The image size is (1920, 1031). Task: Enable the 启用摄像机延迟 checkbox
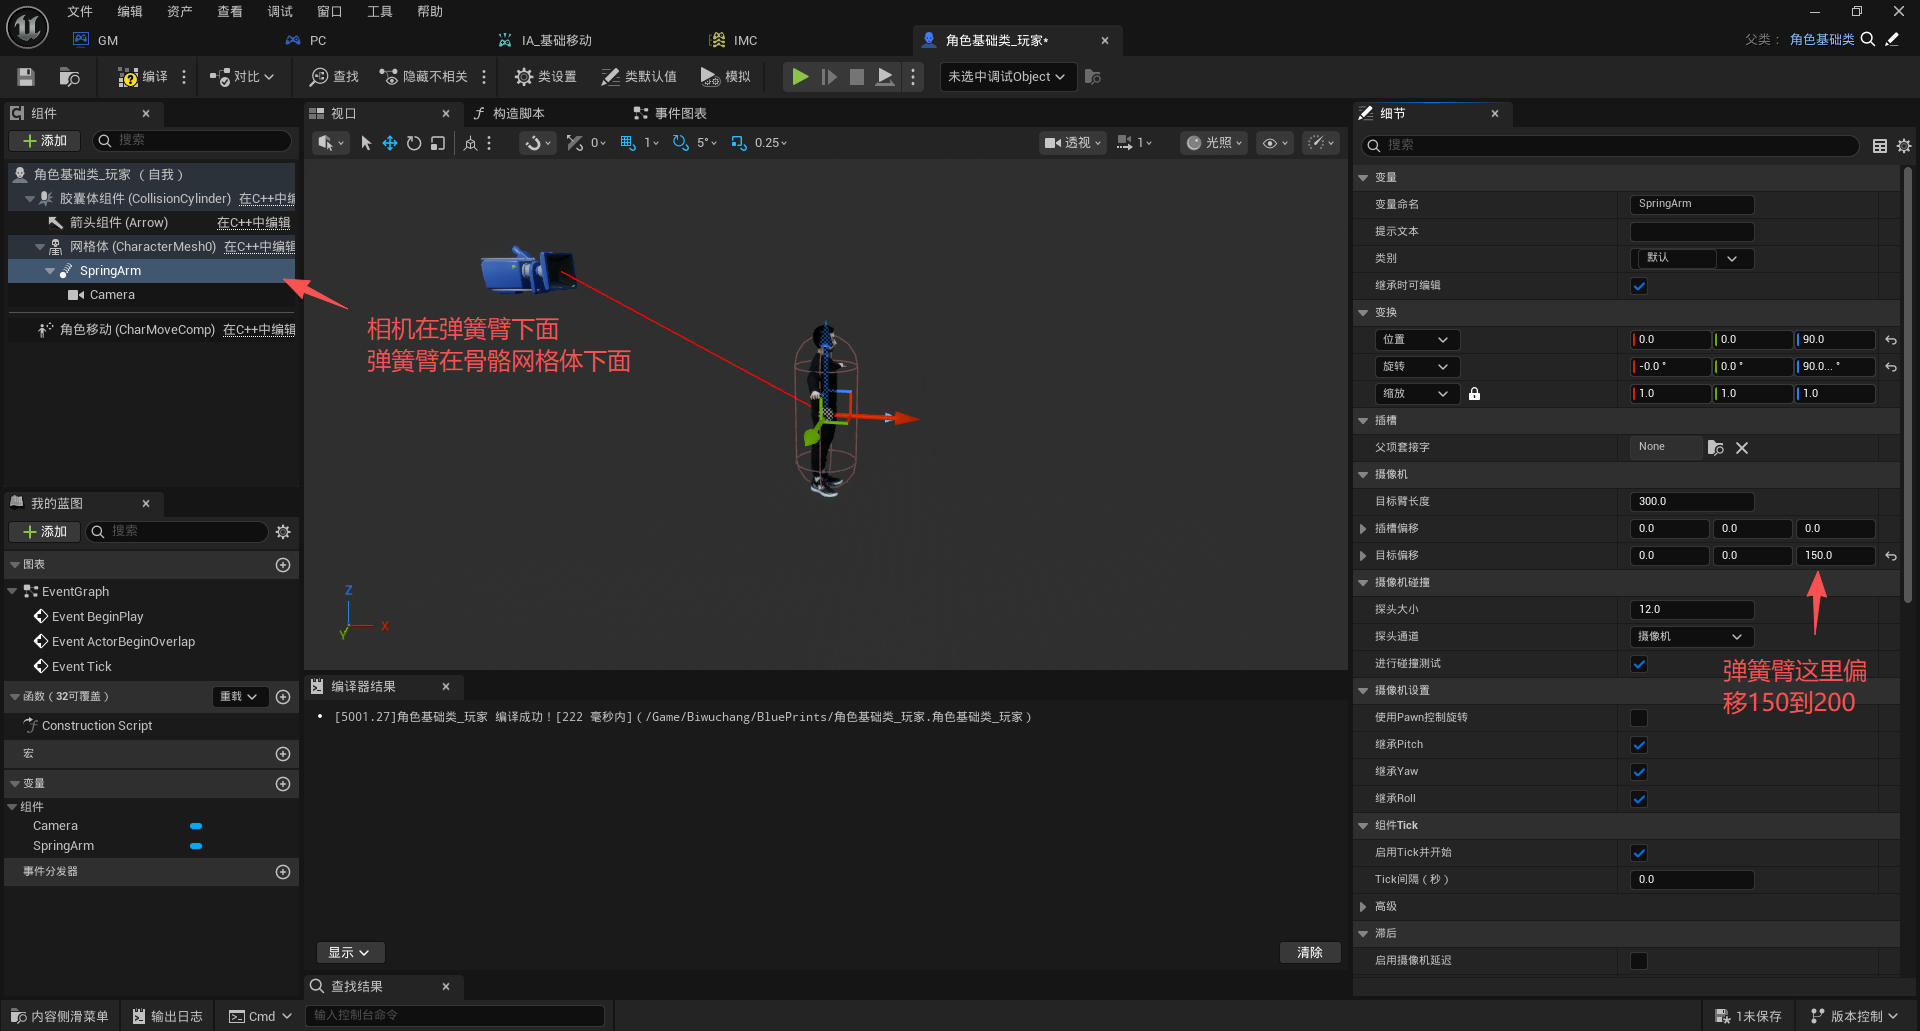[1639, 961]
